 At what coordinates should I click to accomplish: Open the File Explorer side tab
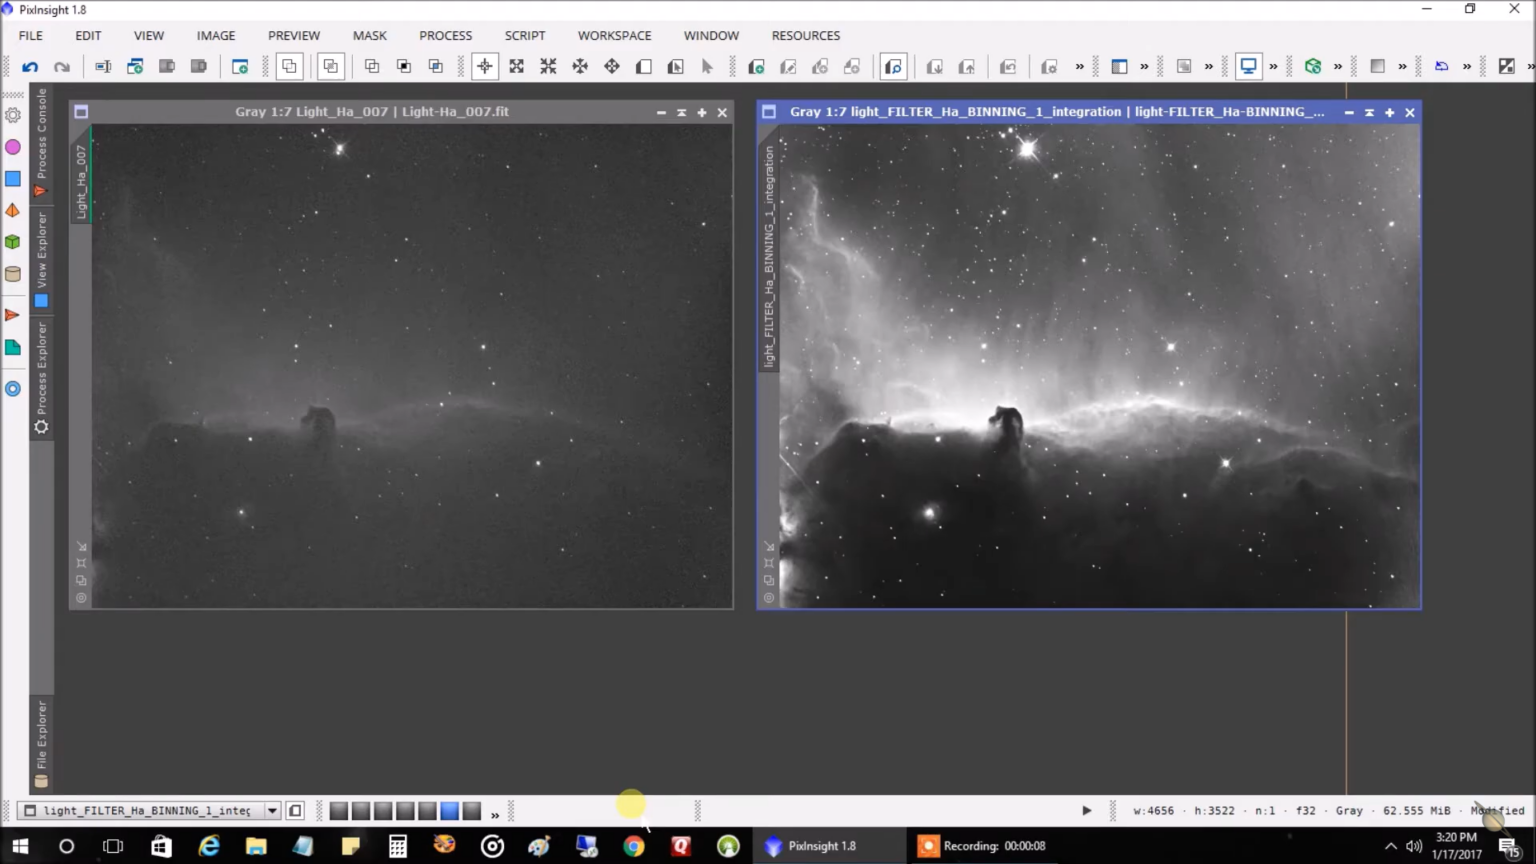[41, 745]
